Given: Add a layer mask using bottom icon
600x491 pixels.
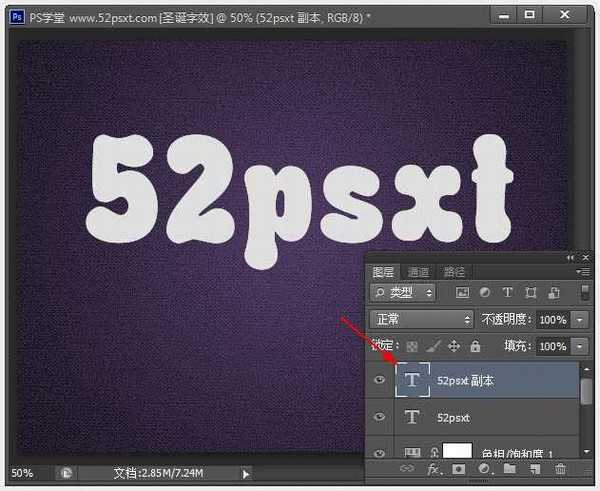Looking at the screenshot, I should pos(459,468).
